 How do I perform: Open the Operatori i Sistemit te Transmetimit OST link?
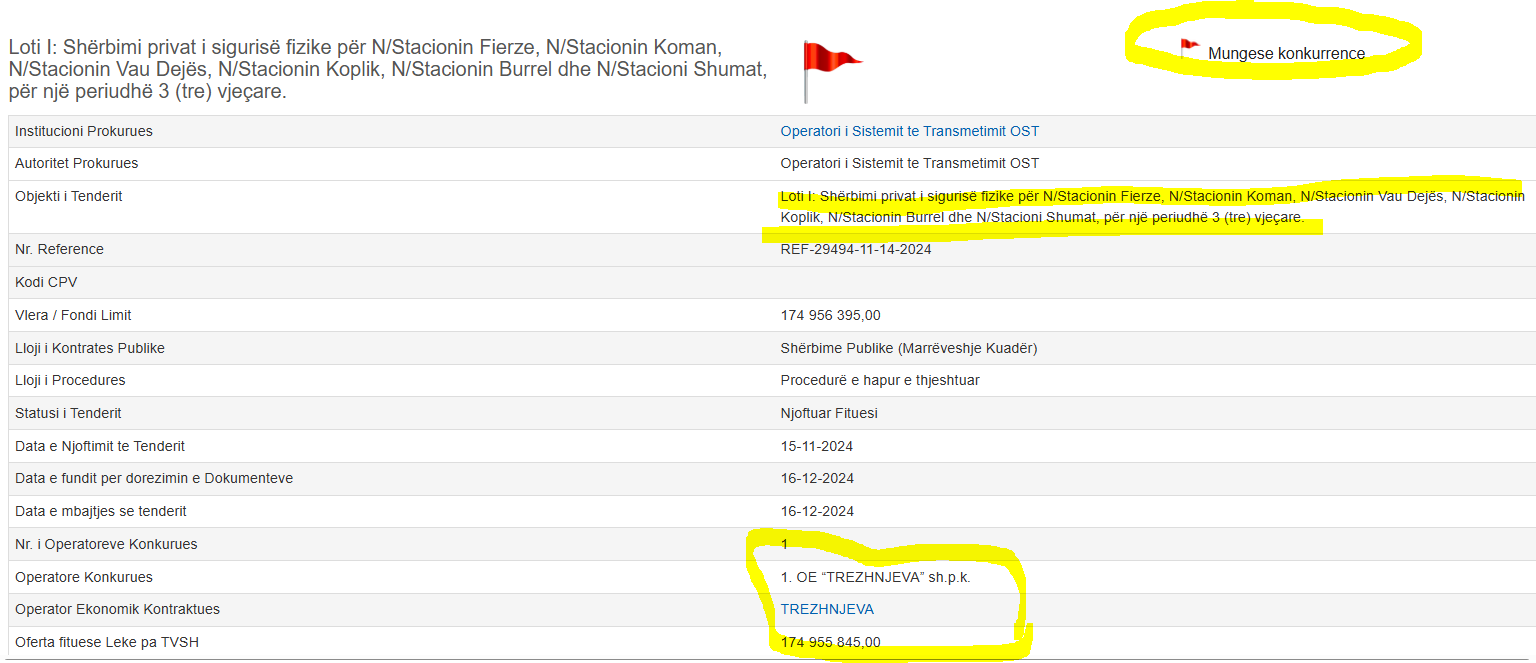point(909,131)
